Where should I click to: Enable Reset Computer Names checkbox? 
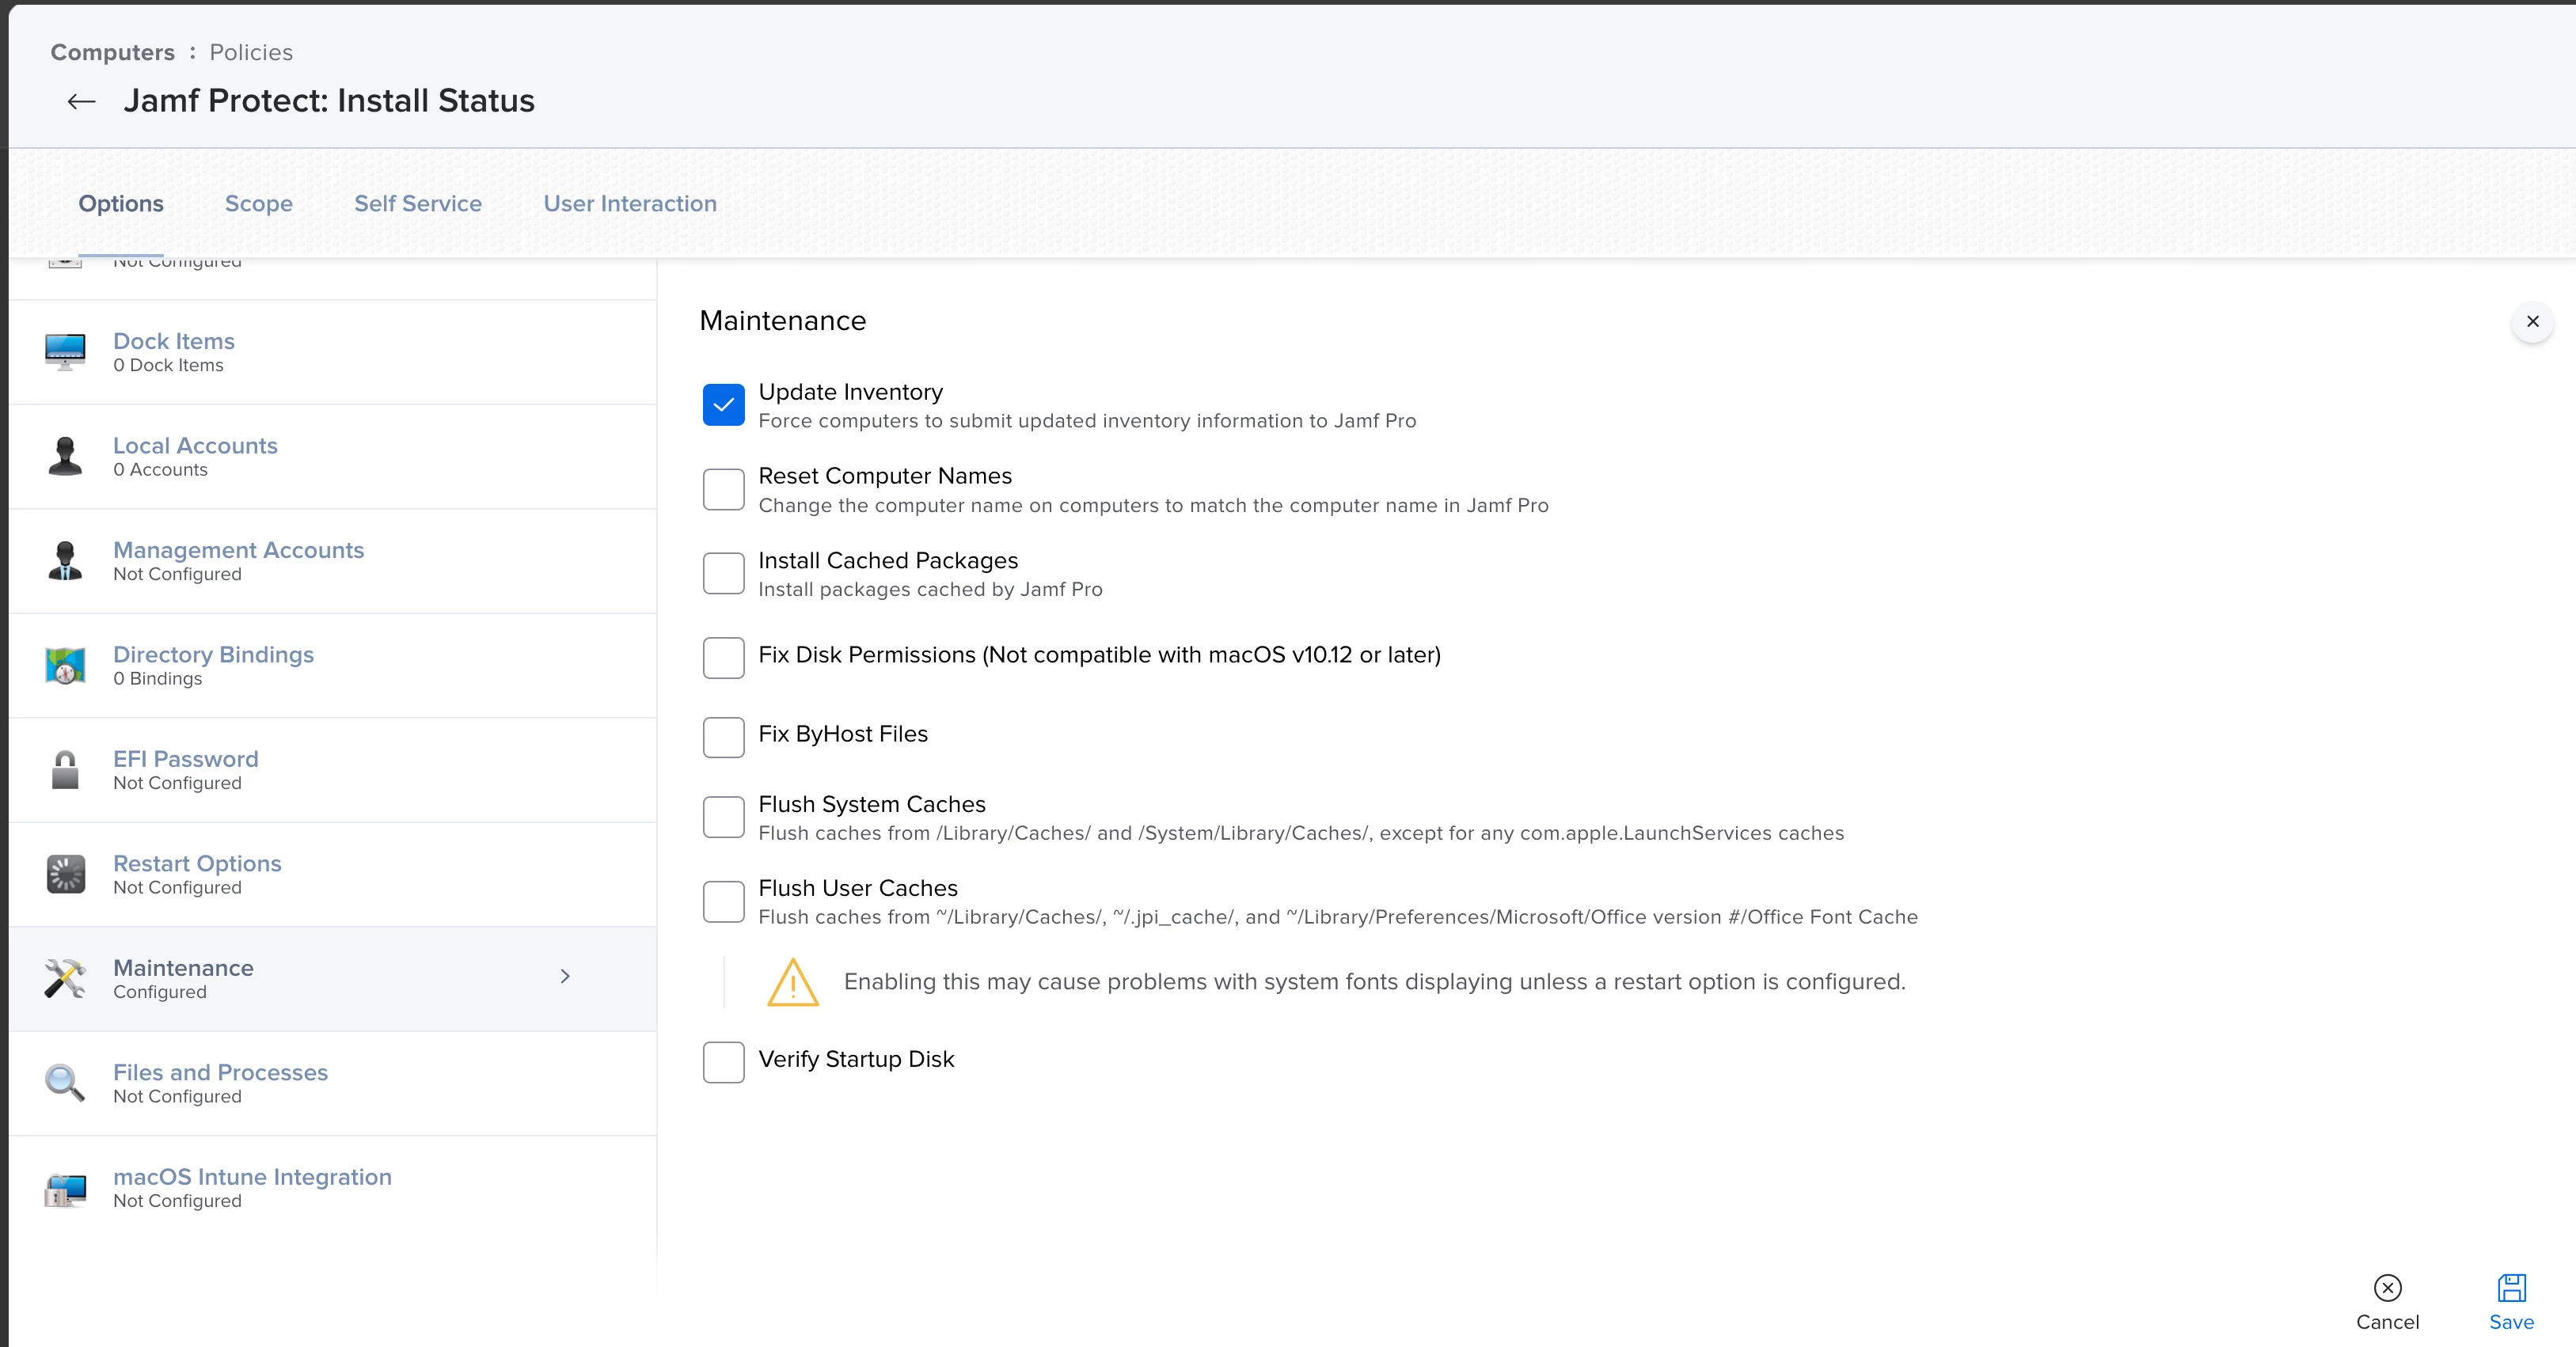(724, 489)
